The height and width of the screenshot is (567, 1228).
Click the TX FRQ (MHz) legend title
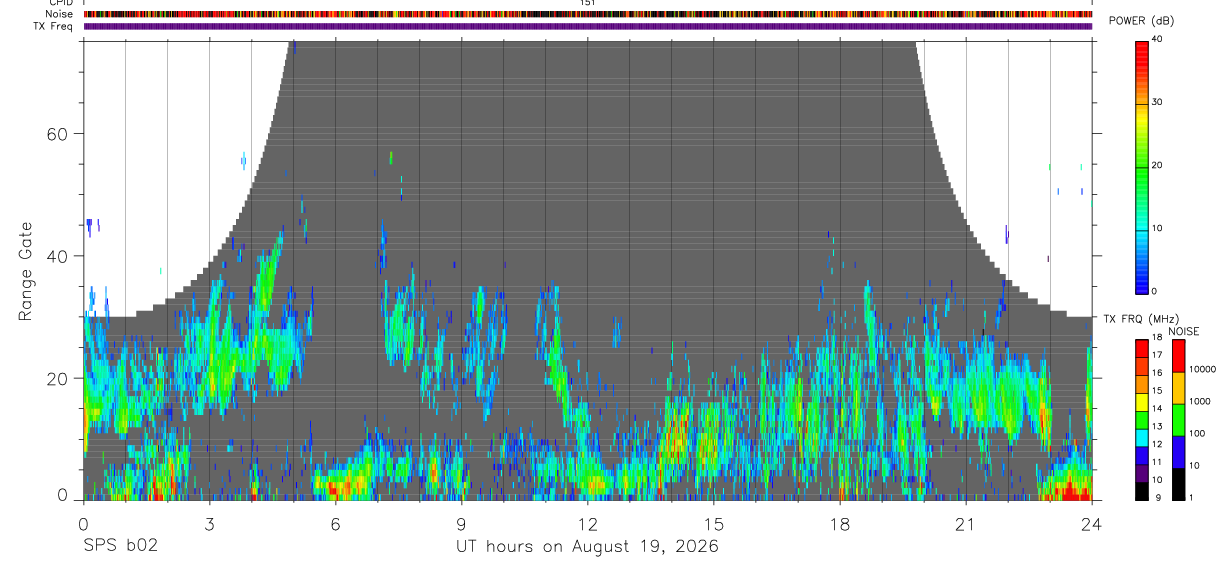(1136, 319)
